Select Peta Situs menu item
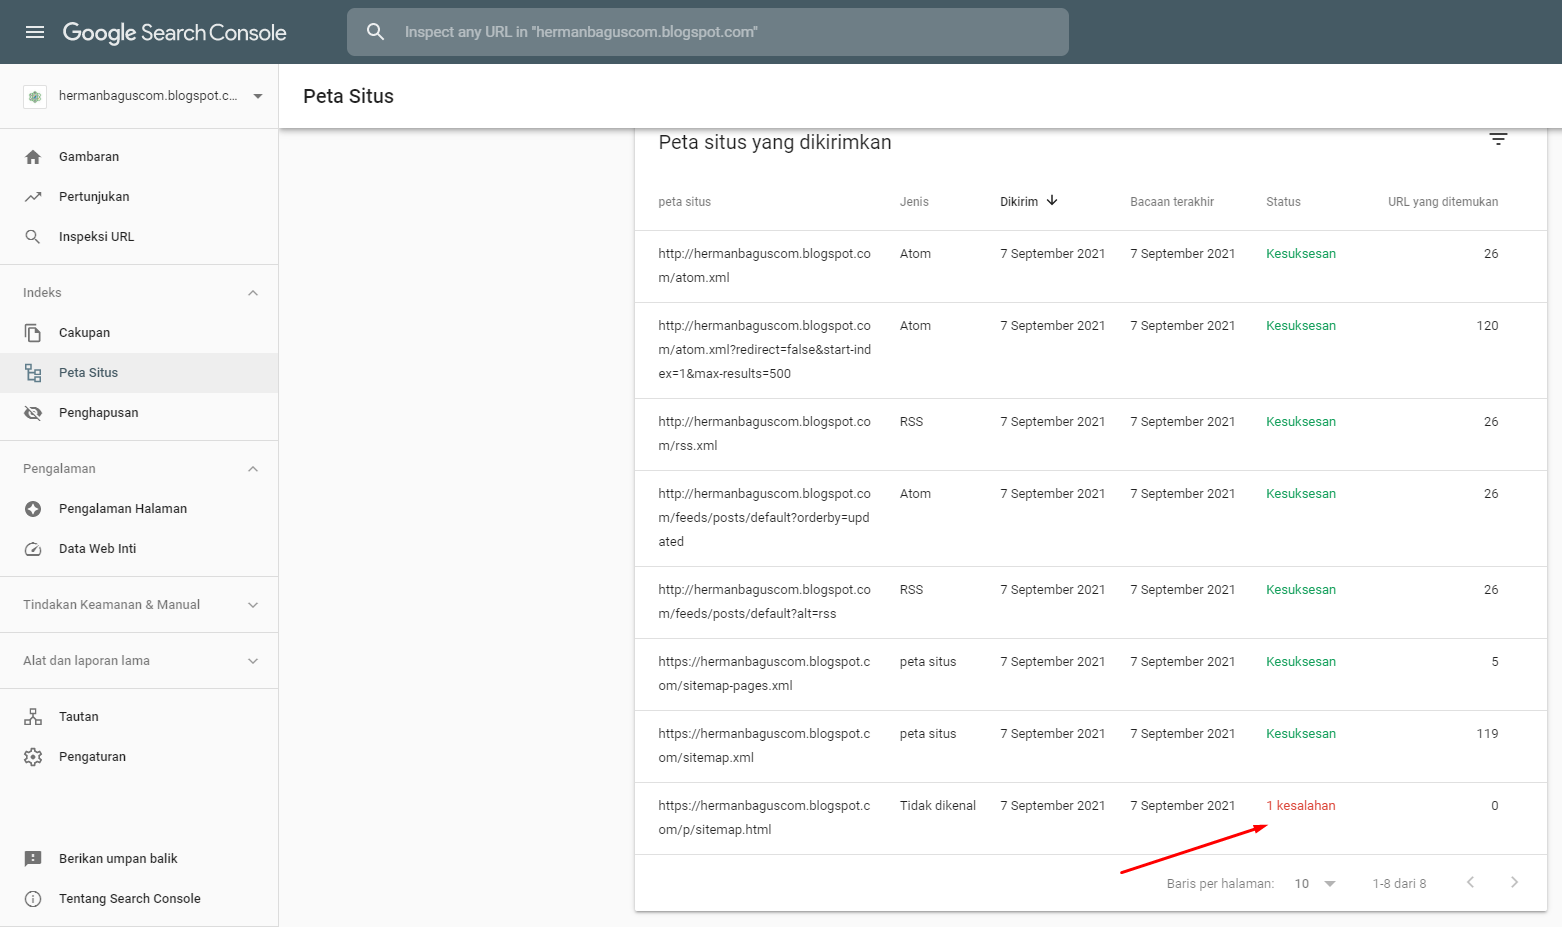 (x=139, y=373)
